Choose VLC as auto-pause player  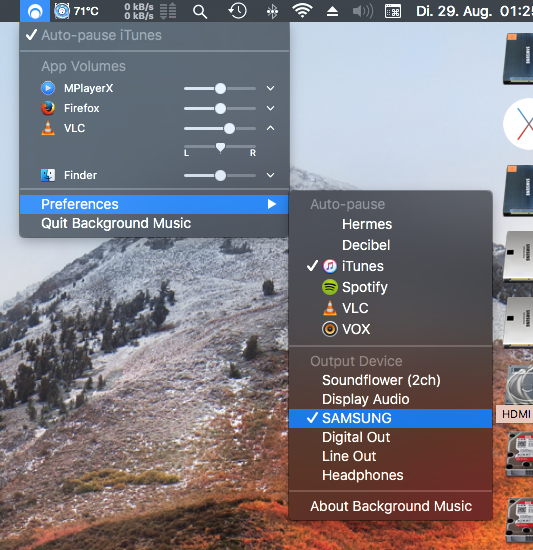click(x=391, y=308)
